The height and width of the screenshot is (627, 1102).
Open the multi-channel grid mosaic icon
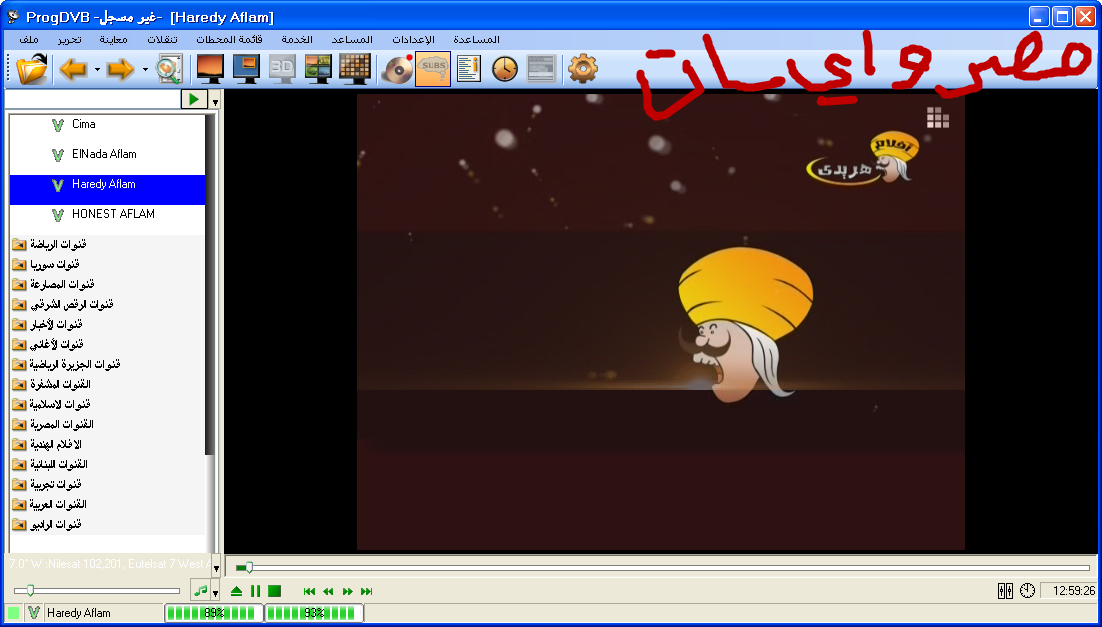coord(354,69)
